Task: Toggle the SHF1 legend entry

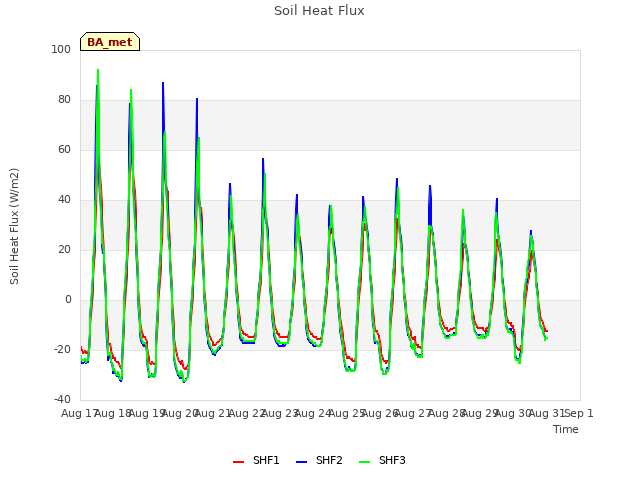Action: (256, 460)
